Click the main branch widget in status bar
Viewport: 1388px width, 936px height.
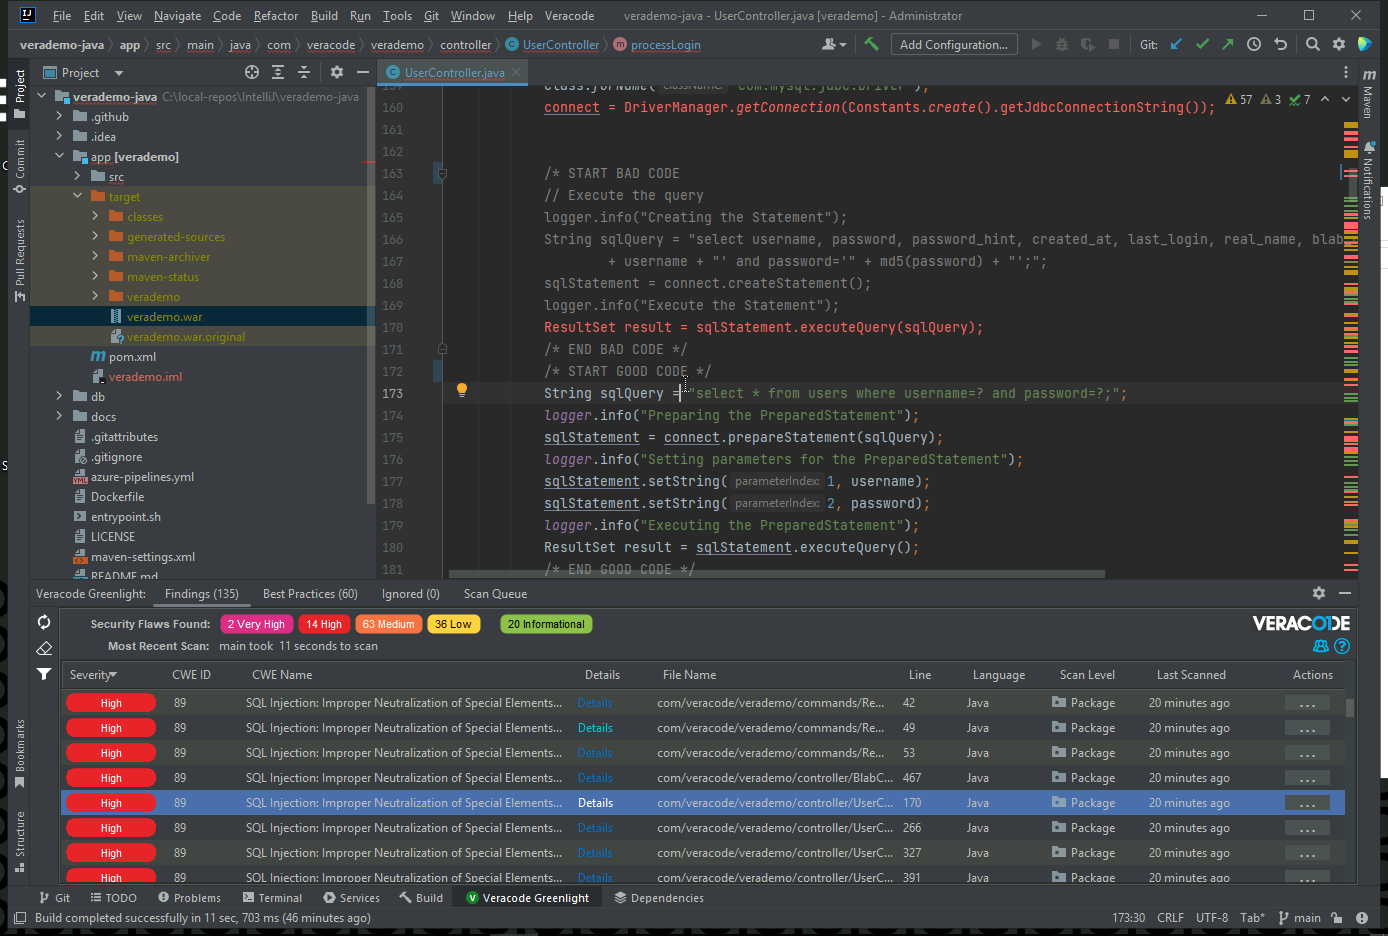tap(1300, 918)
